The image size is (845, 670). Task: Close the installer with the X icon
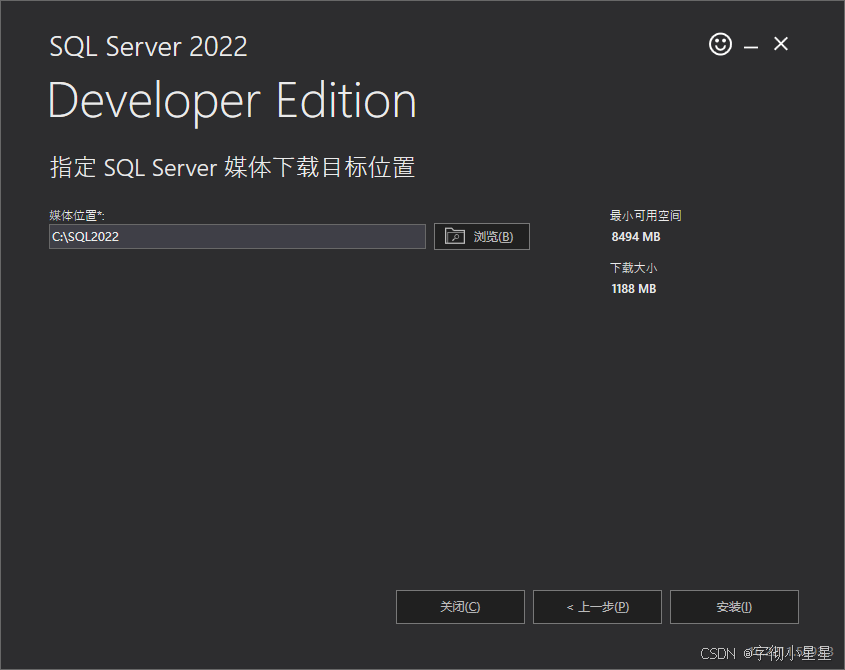781,44
